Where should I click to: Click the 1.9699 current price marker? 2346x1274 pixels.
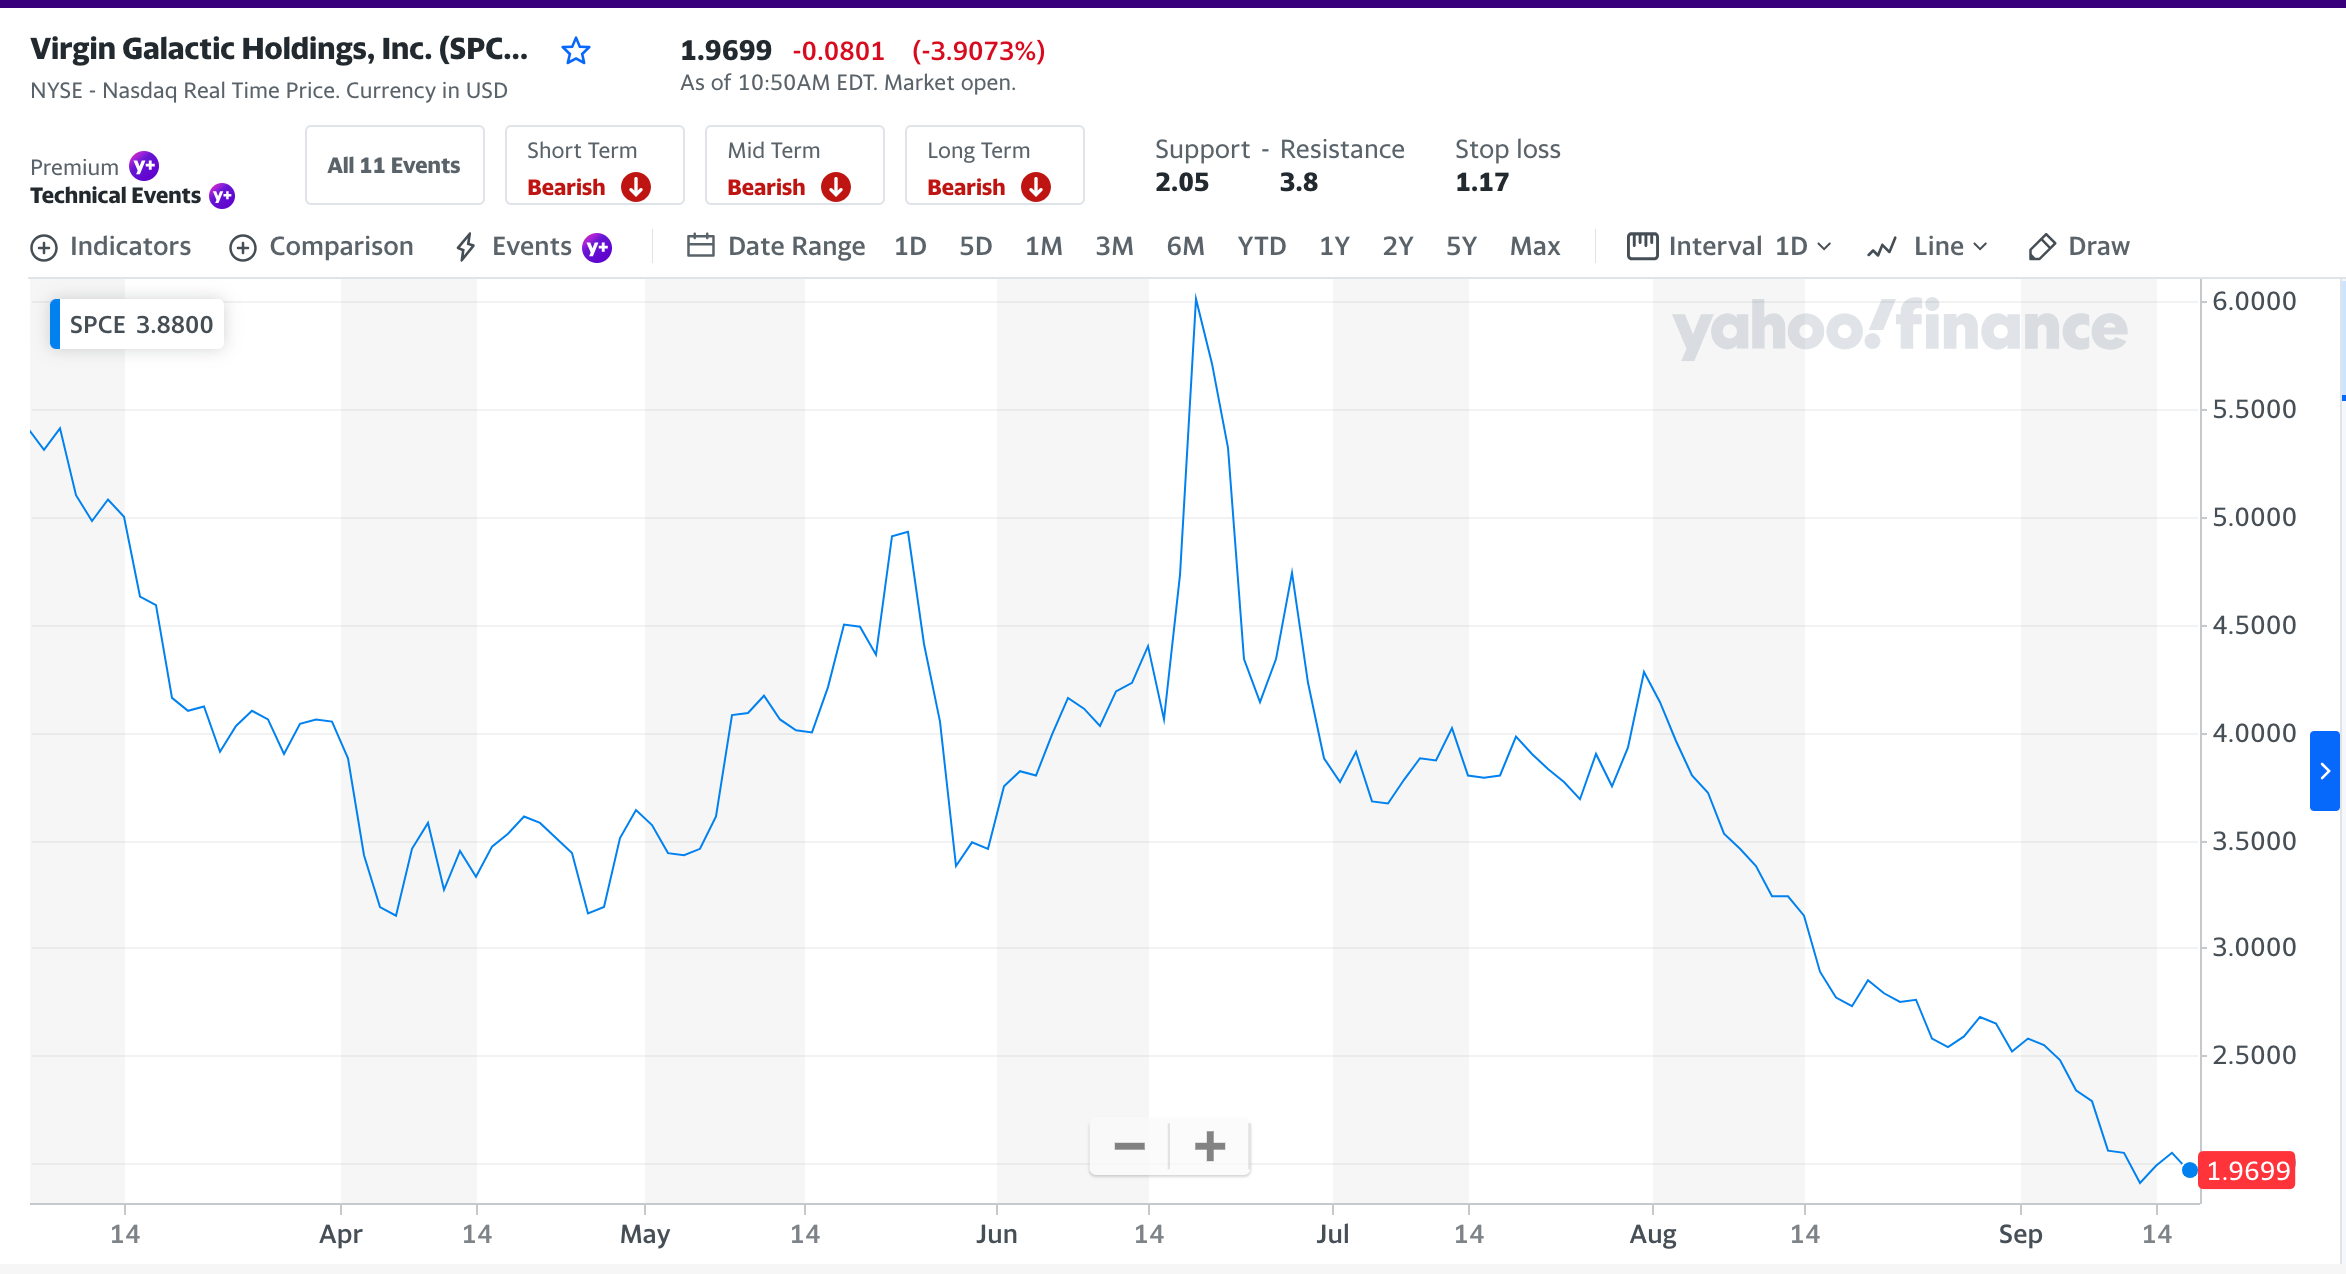coord(2247,1171)
